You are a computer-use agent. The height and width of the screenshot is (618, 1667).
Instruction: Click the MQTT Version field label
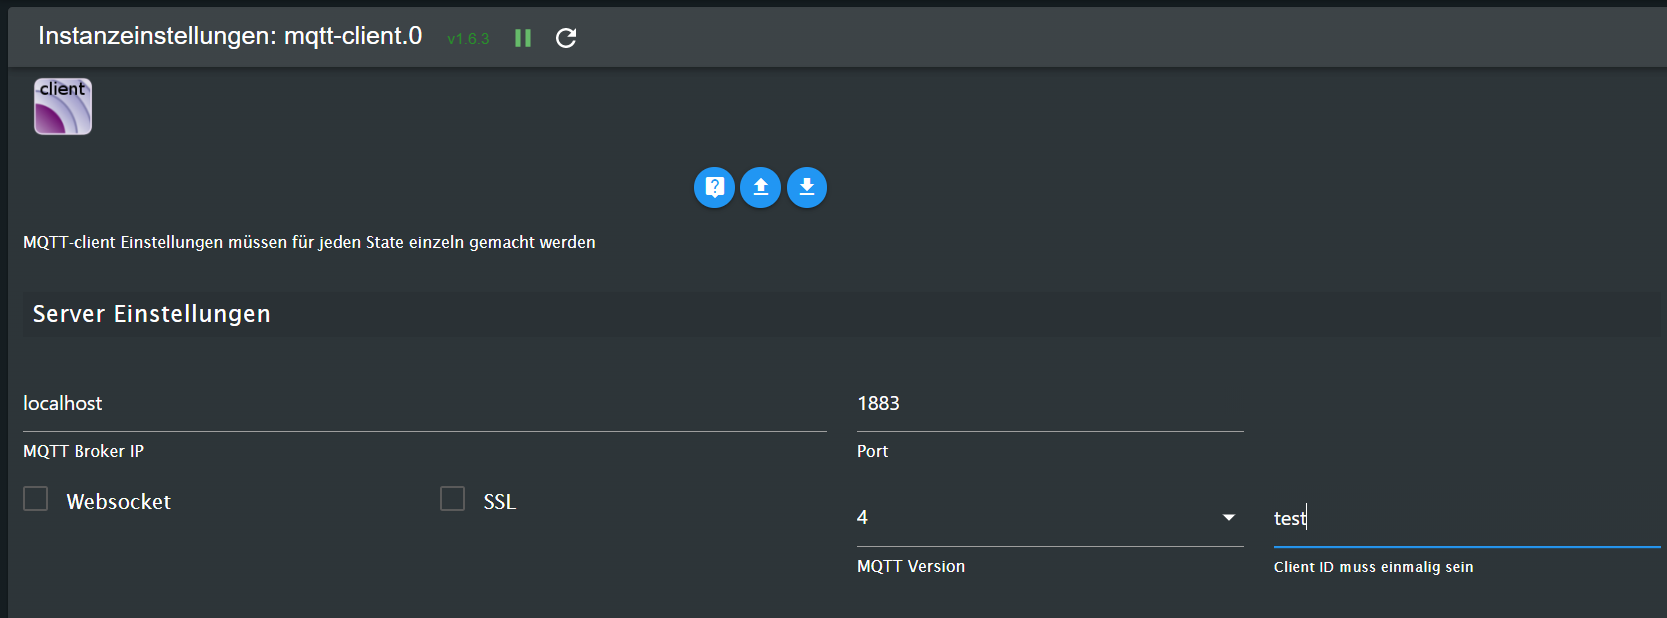911,566
